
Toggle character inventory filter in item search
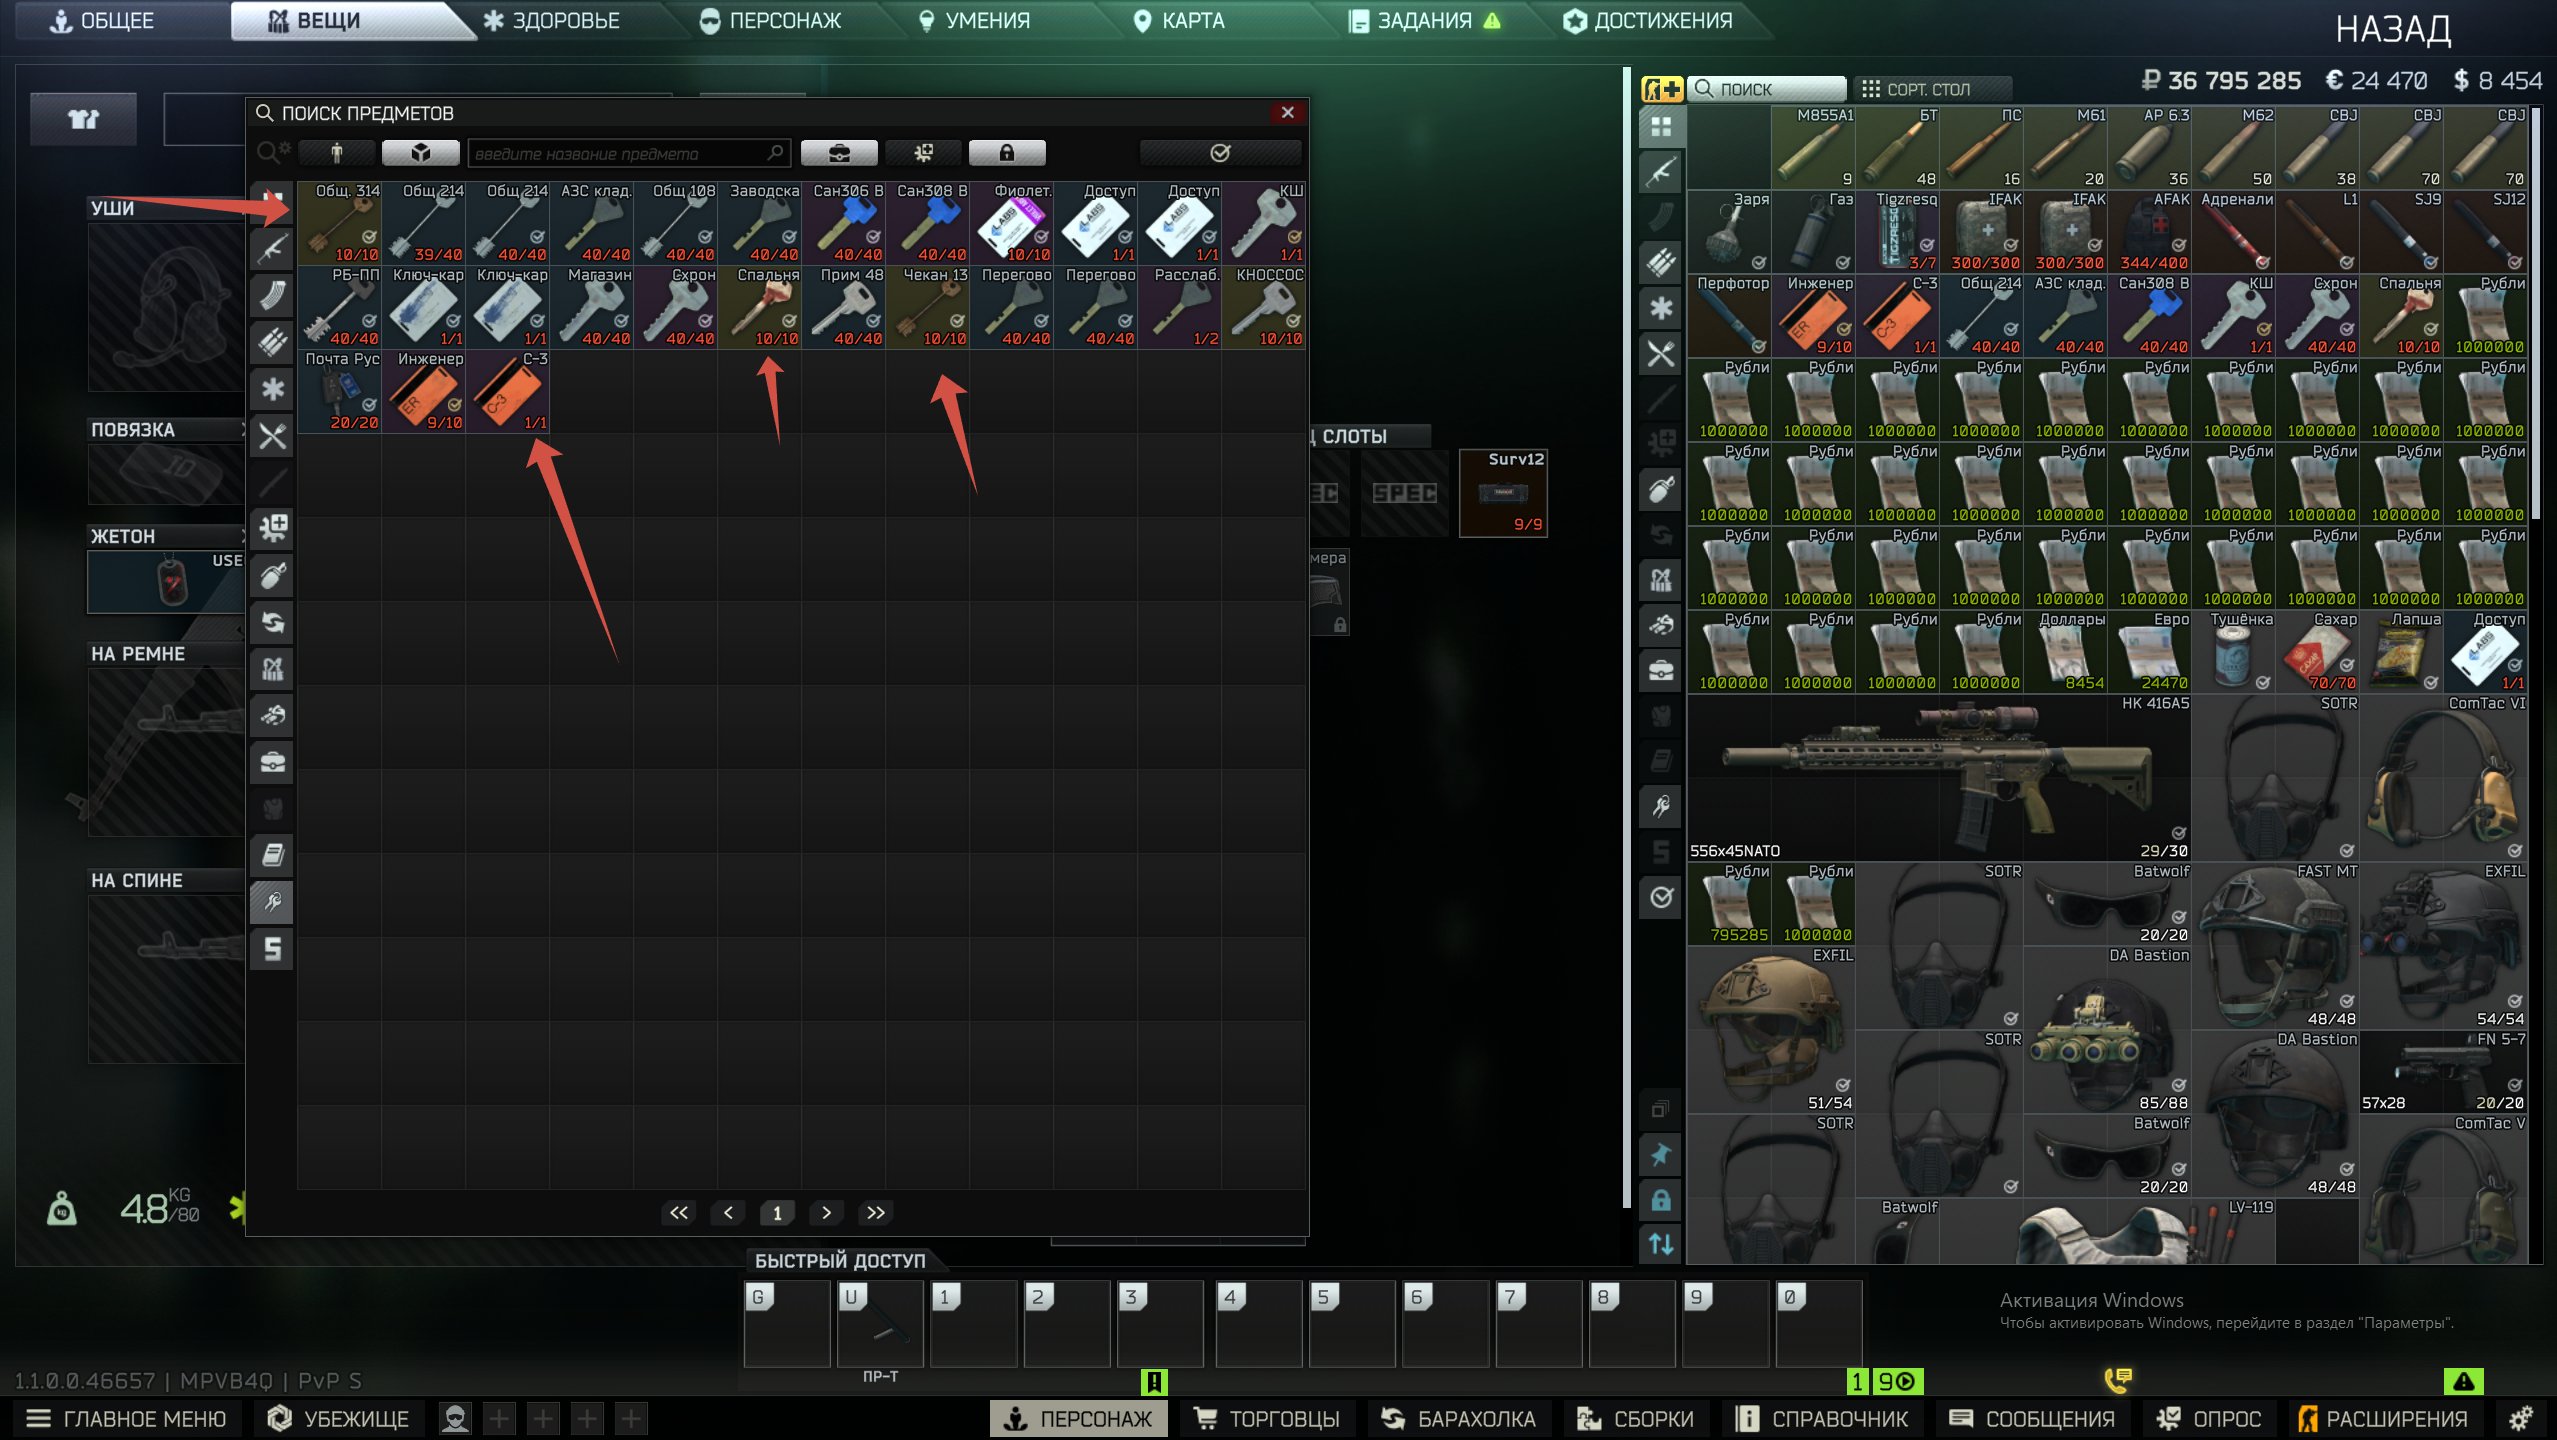pyautogui.click(x=337, y=153)
